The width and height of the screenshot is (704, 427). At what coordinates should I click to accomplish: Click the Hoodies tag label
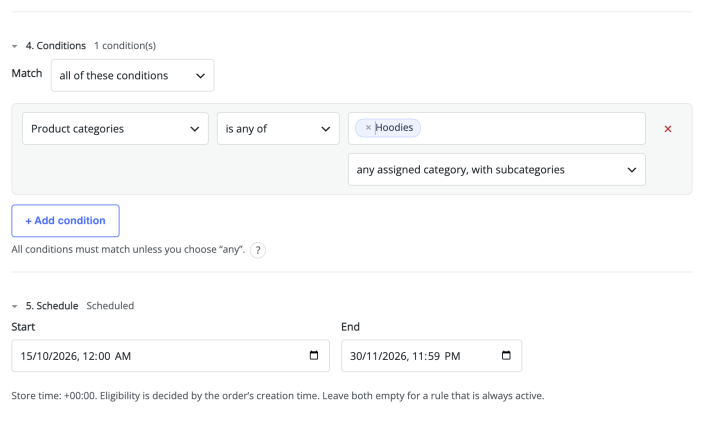[394, 128]
